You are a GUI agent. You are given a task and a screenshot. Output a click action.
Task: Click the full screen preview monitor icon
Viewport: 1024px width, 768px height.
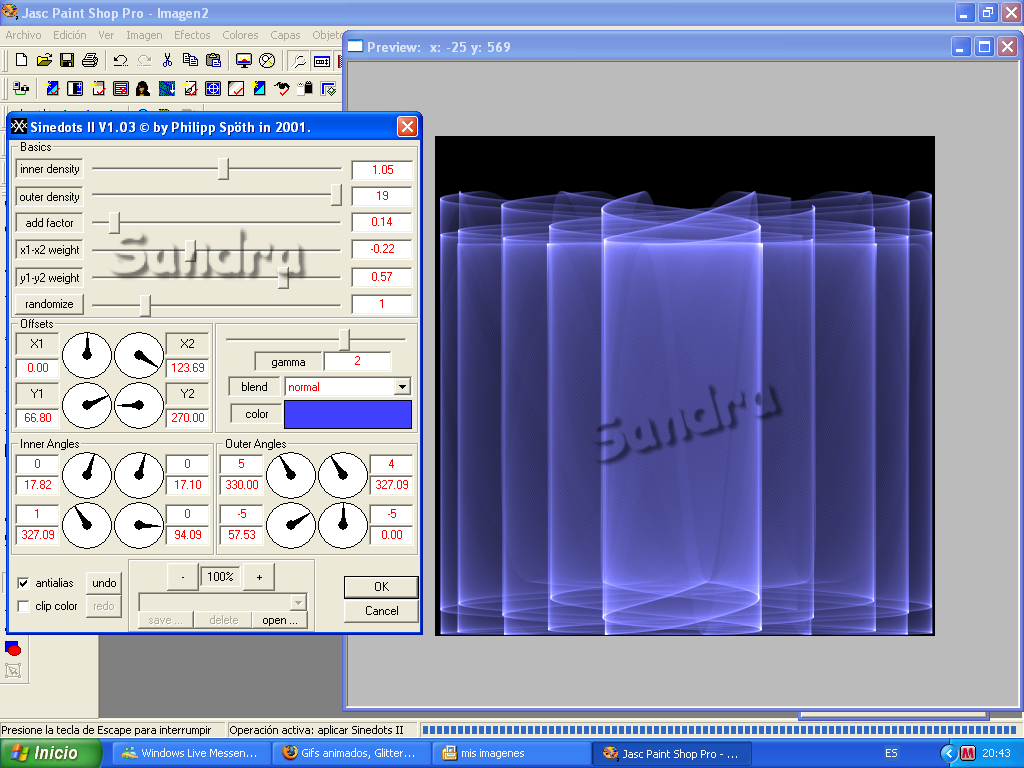pyautogui.click(x=244, y=61)
